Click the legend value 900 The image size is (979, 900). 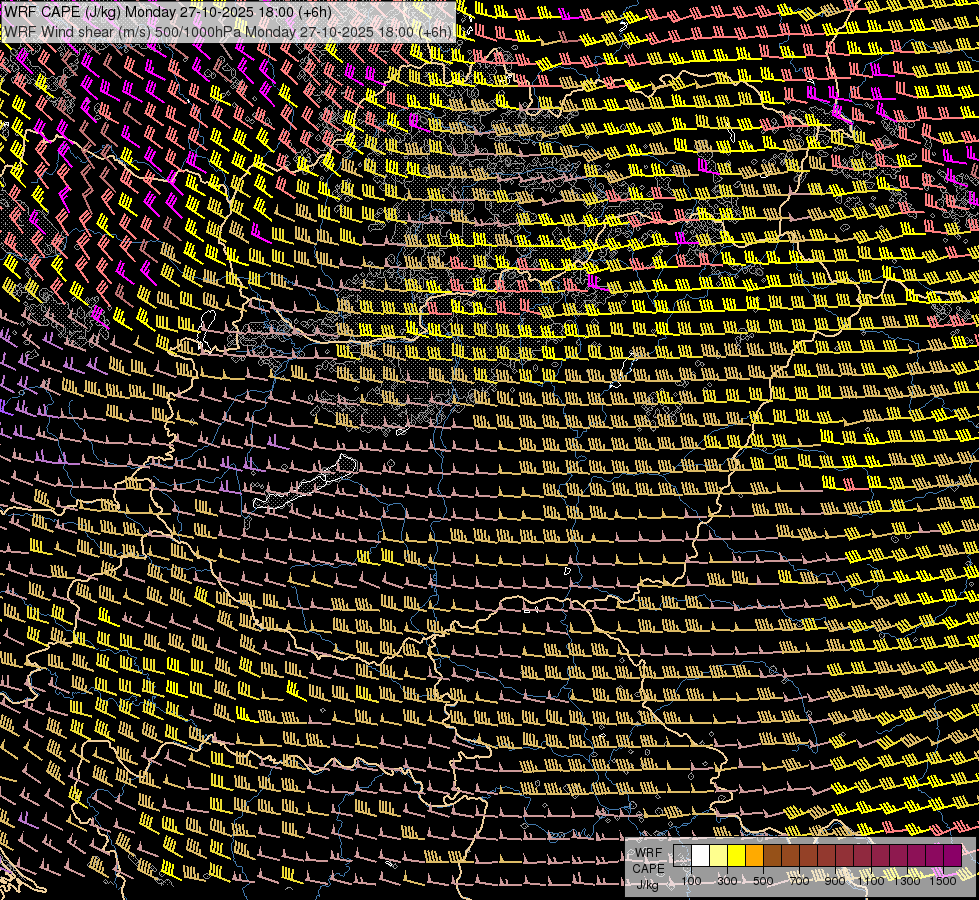click(835, 881)
